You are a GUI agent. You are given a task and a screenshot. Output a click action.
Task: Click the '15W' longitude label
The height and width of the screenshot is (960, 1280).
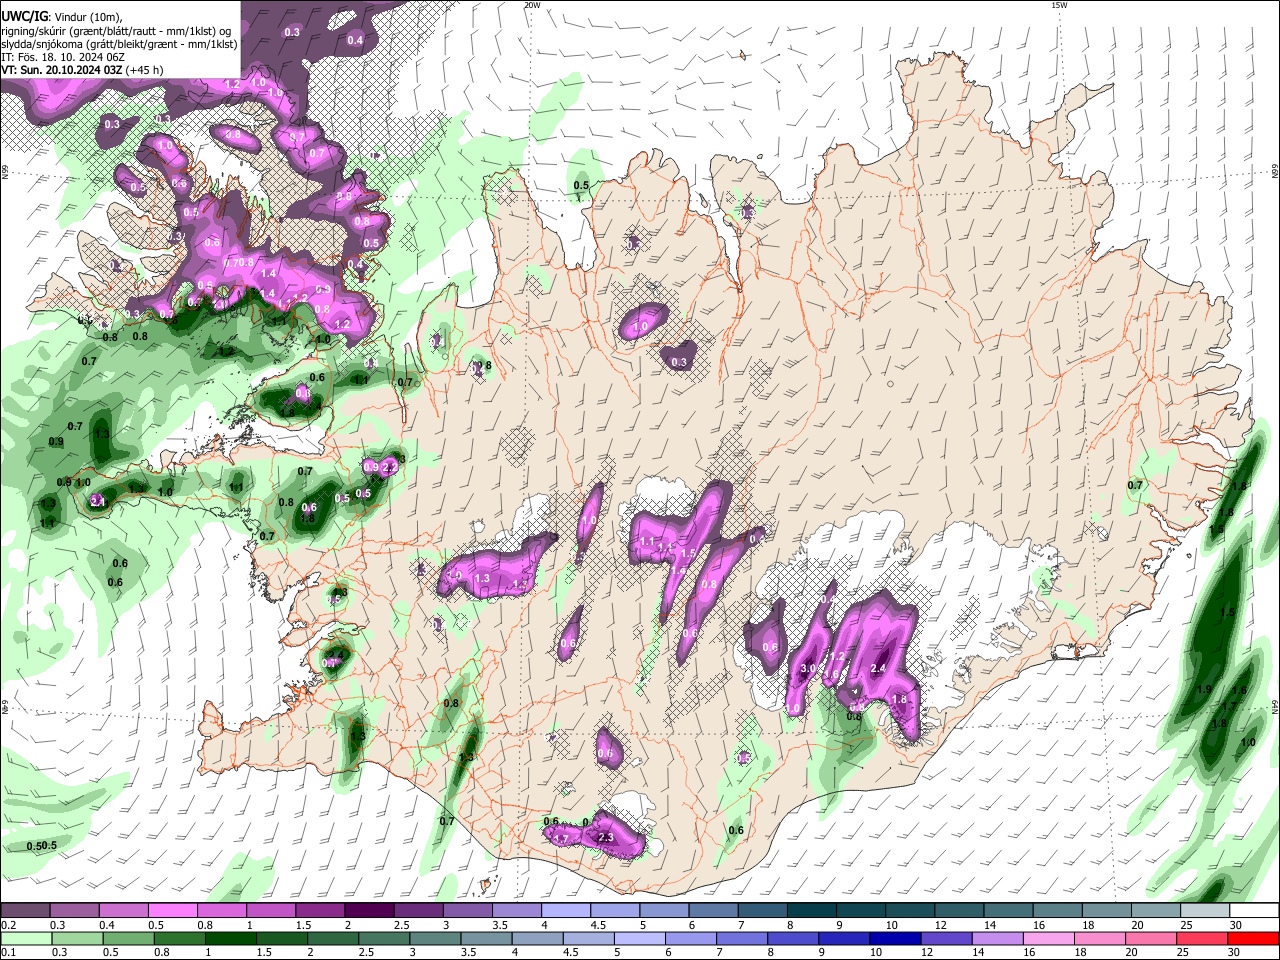[x=1059, y=5]
